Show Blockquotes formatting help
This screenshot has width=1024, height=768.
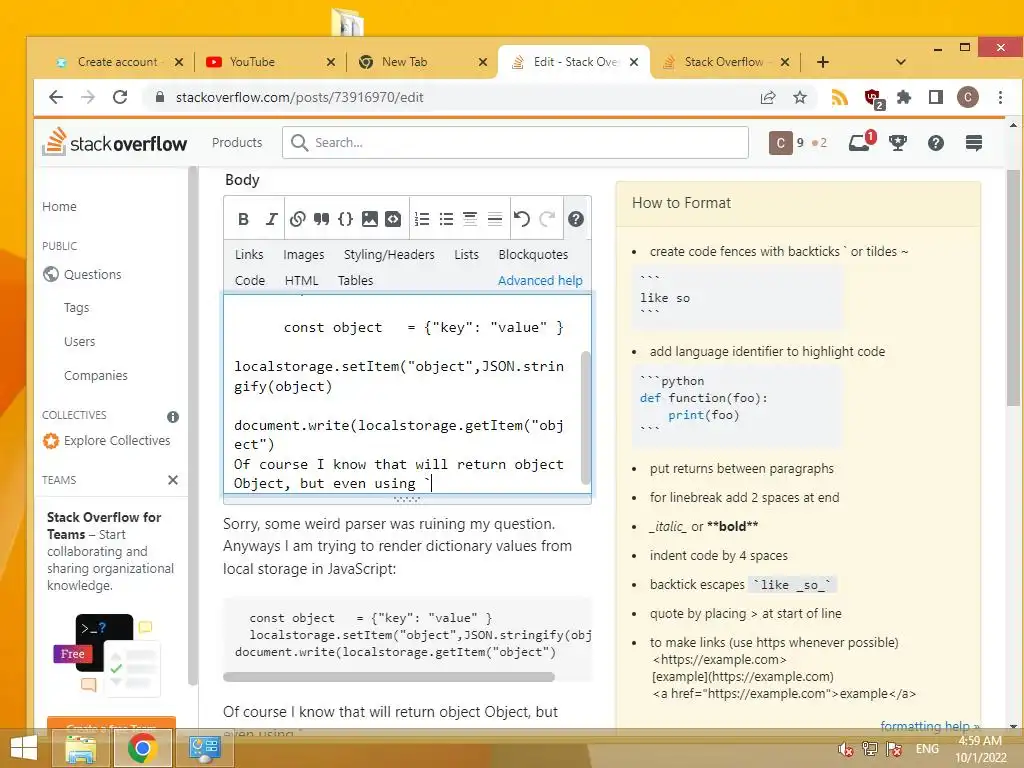(533, 255)
